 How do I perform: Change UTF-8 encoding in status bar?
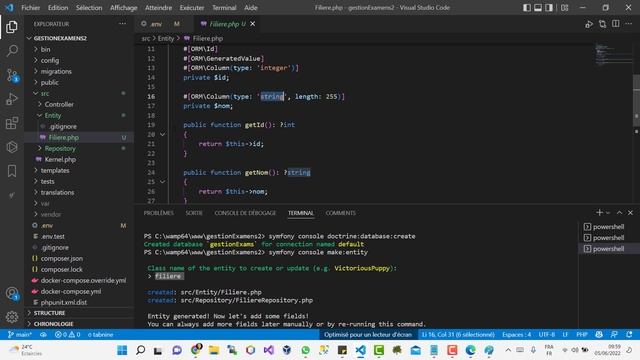point(547,335)
